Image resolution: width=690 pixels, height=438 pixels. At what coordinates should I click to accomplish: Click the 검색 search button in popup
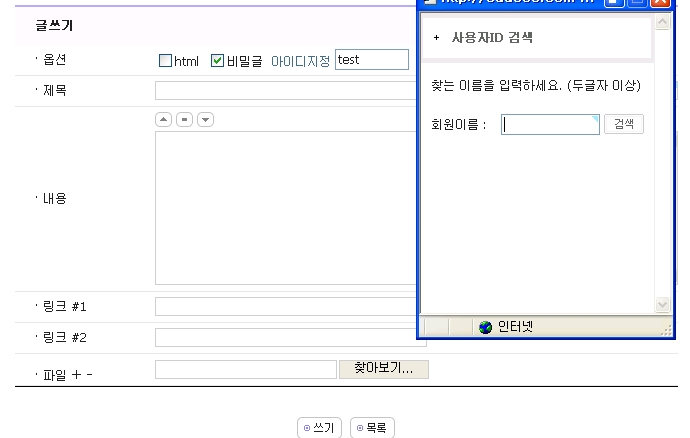[x=624, y=124]
